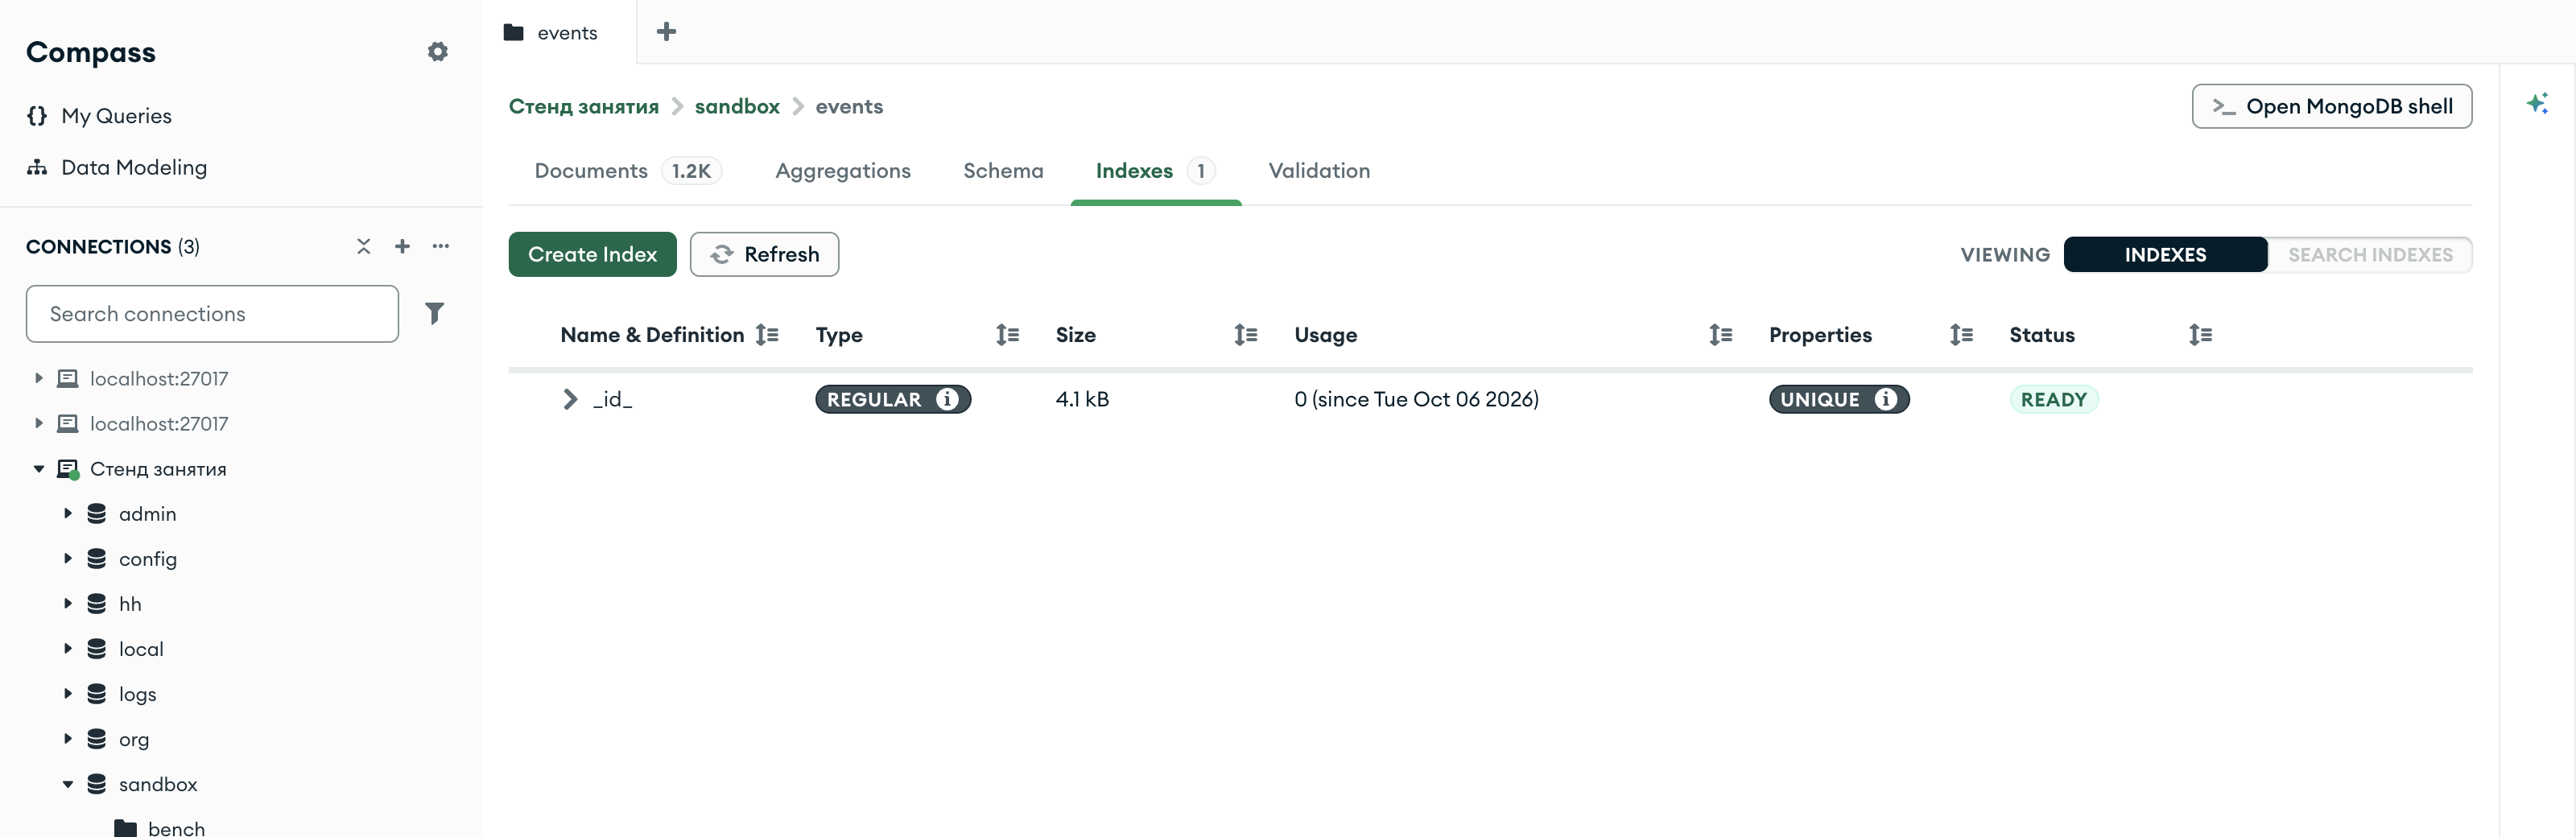
Task: Click the connections filter funnel icon
Action: pos(434,314)
